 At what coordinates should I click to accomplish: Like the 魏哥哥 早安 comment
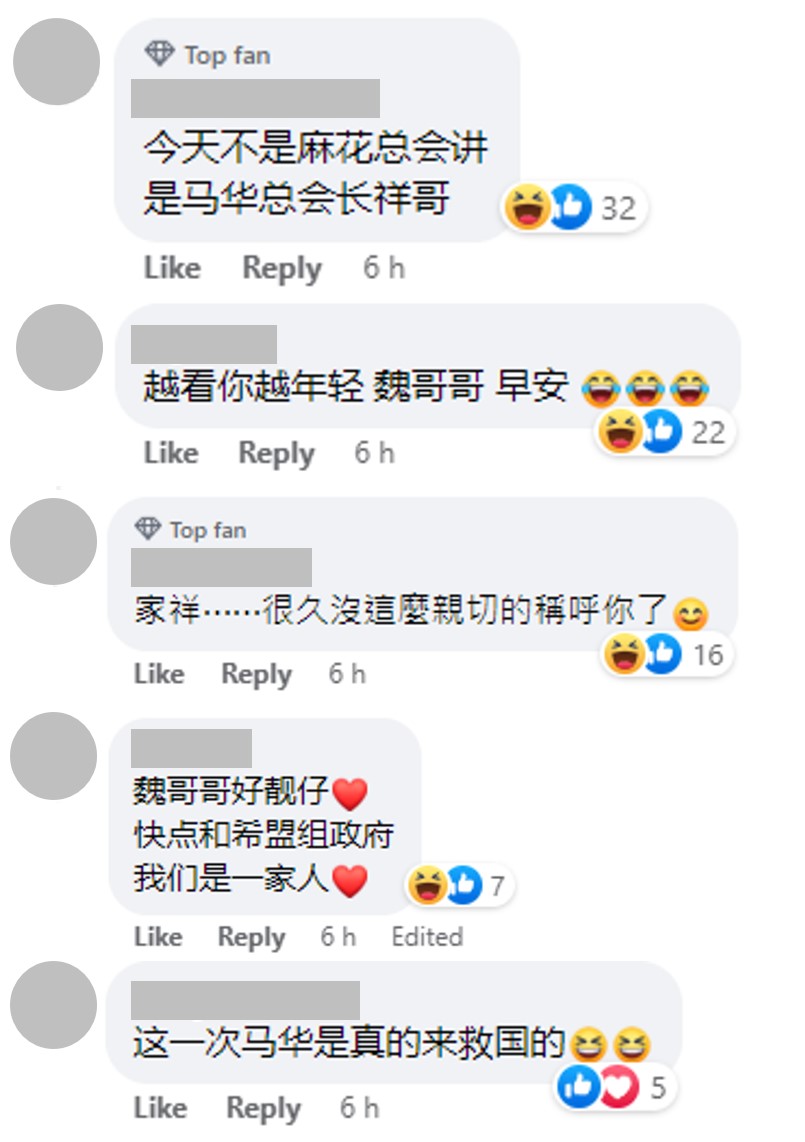(171, 453)
